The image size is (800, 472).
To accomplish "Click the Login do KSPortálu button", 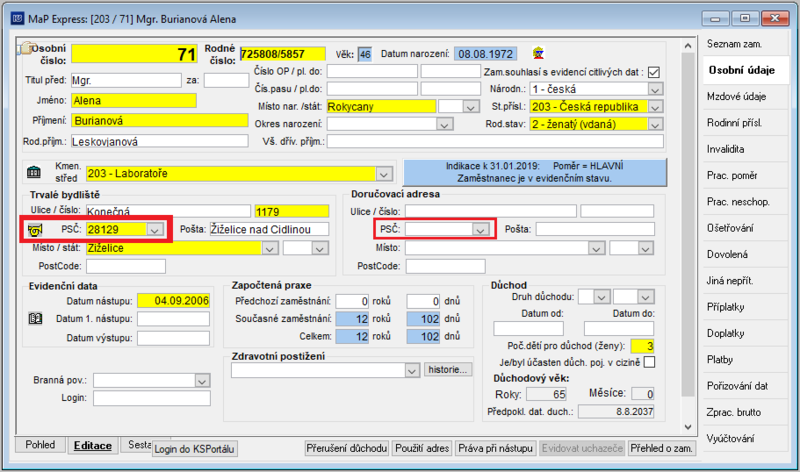I will pyautogui.click(x=194, y=449).
